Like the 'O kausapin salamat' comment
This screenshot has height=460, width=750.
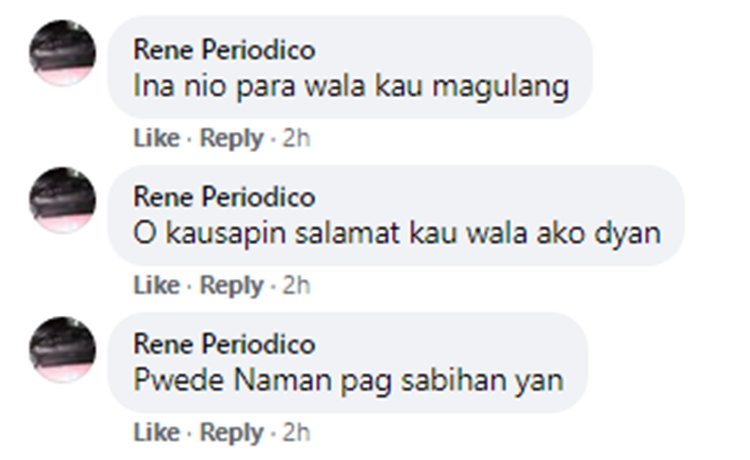point(156,285)
